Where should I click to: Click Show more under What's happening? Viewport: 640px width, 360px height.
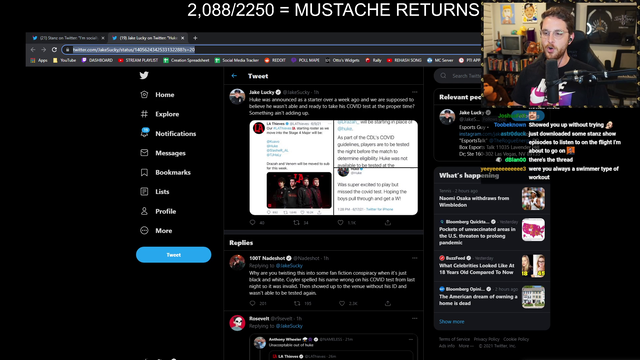pos(451,322)
